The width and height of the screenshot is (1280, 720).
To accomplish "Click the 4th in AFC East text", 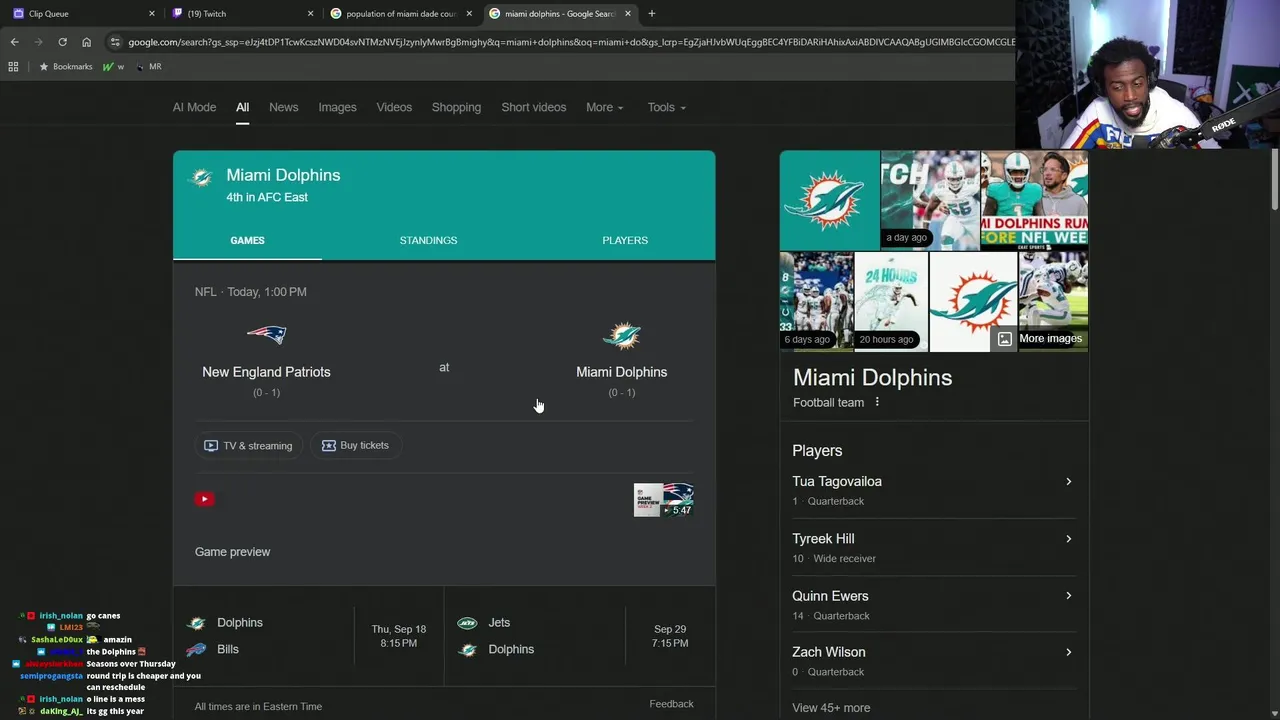I will point(267,197).
